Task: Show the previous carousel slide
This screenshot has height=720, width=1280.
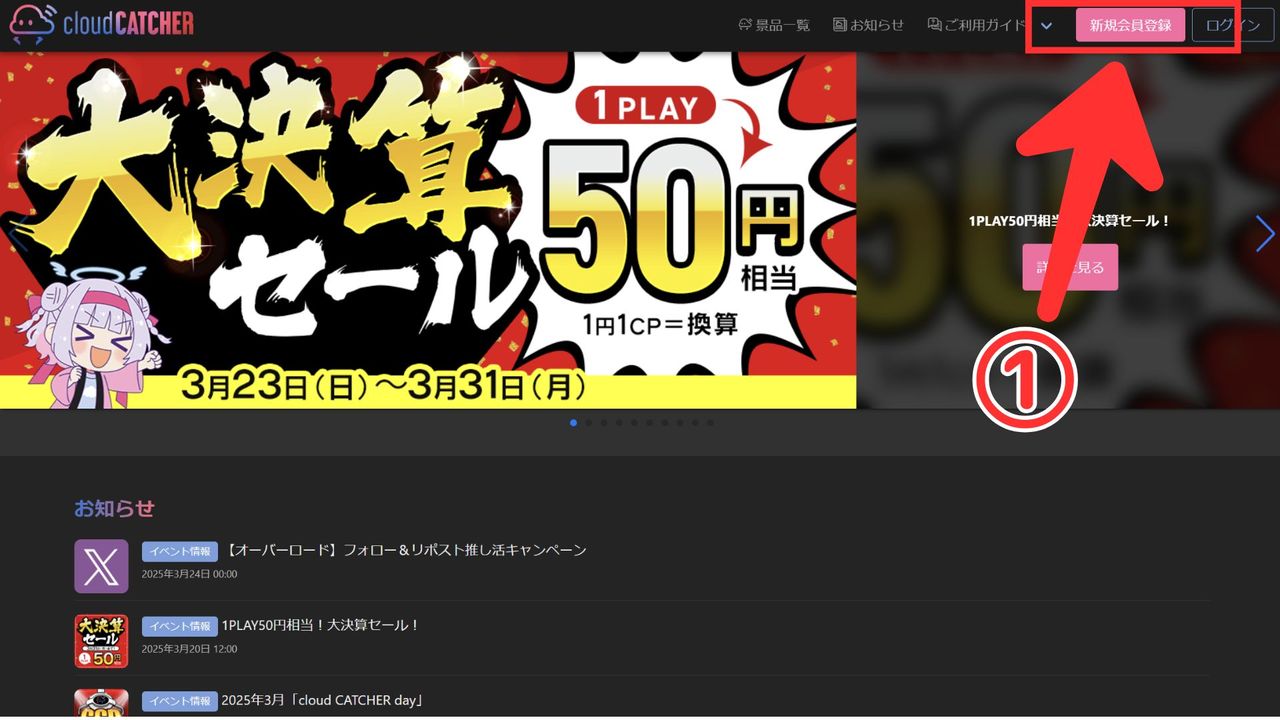Action: pyautogui.click(x=16, y=234)
